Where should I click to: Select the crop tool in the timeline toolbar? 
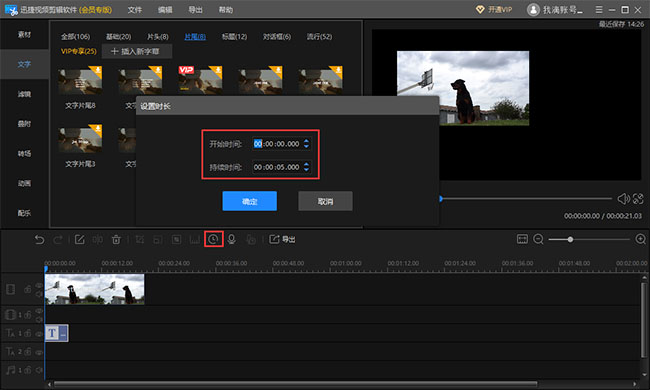140,240
